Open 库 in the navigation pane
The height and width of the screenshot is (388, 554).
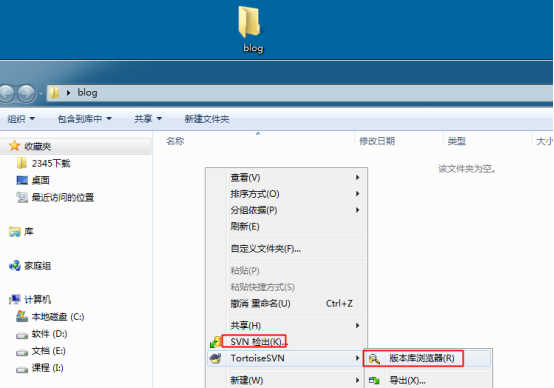tap(28, 231)
